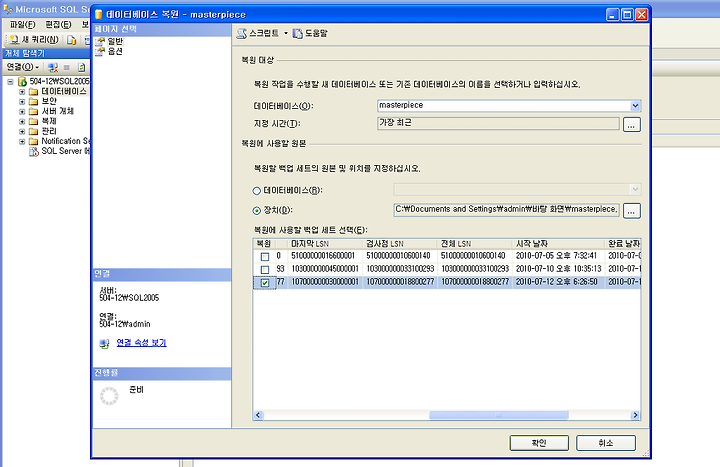Open the 스크립트 (Script) toolbar button

258,34
